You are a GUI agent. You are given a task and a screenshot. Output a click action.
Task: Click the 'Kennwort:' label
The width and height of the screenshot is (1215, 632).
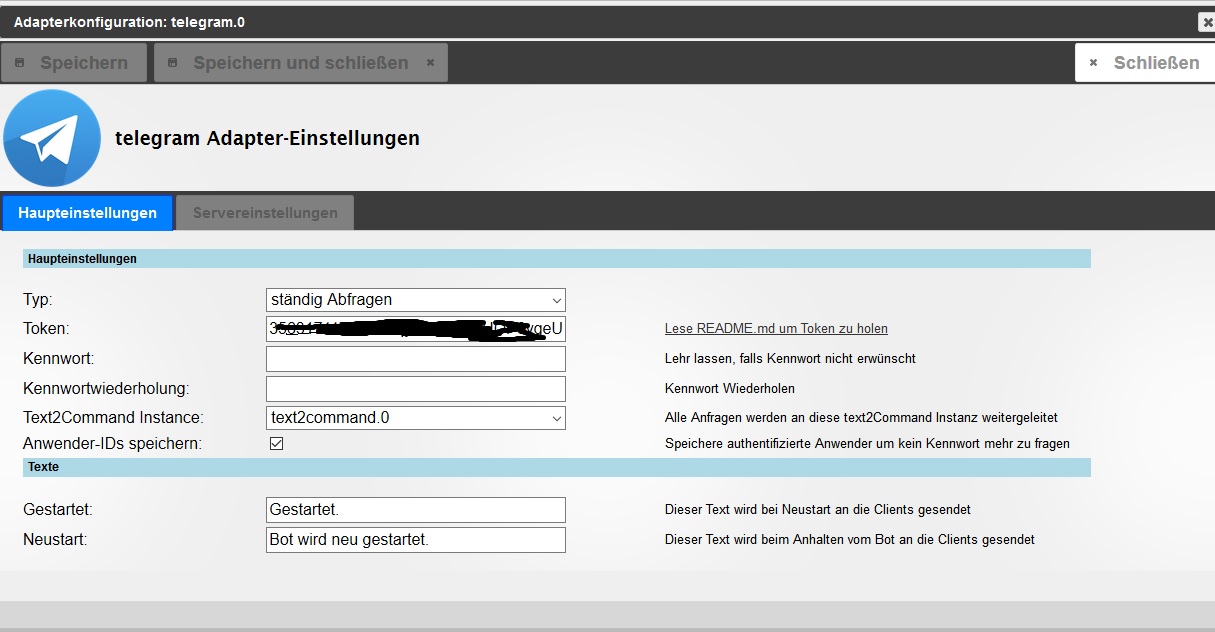pos(58,358)
